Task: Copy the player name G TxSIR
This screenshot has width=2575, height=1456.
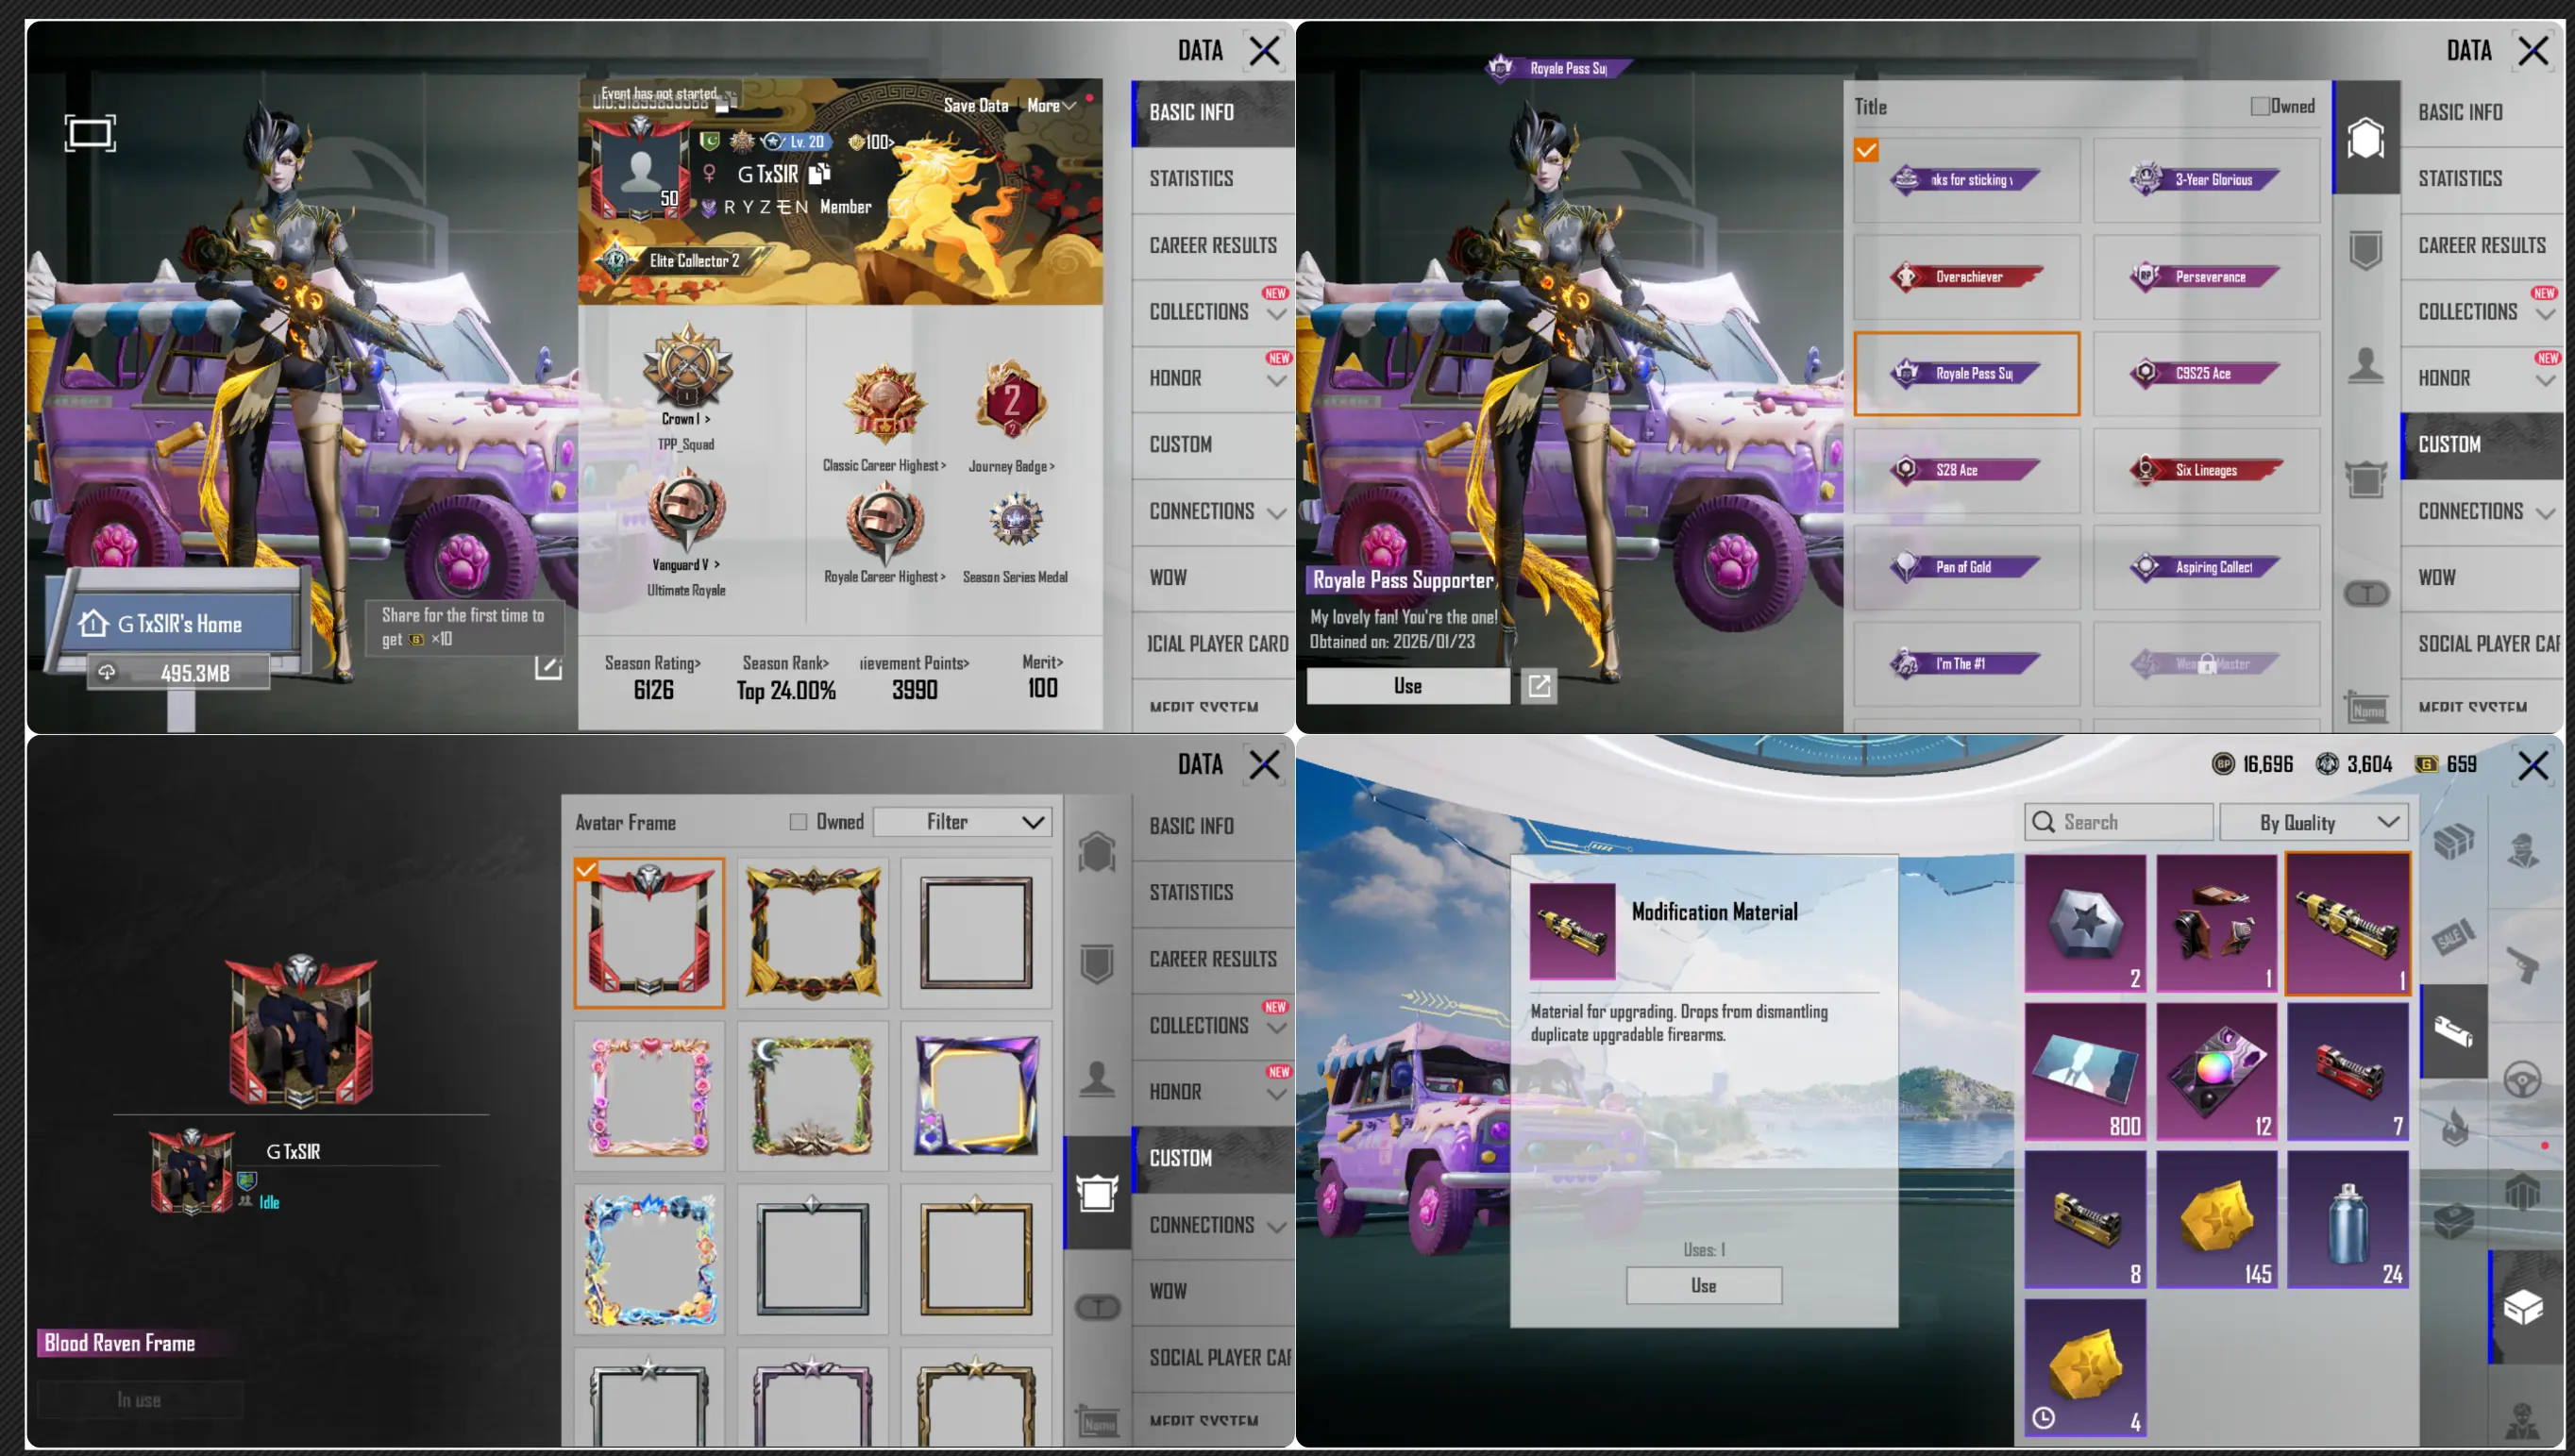Action: (820, 174)
